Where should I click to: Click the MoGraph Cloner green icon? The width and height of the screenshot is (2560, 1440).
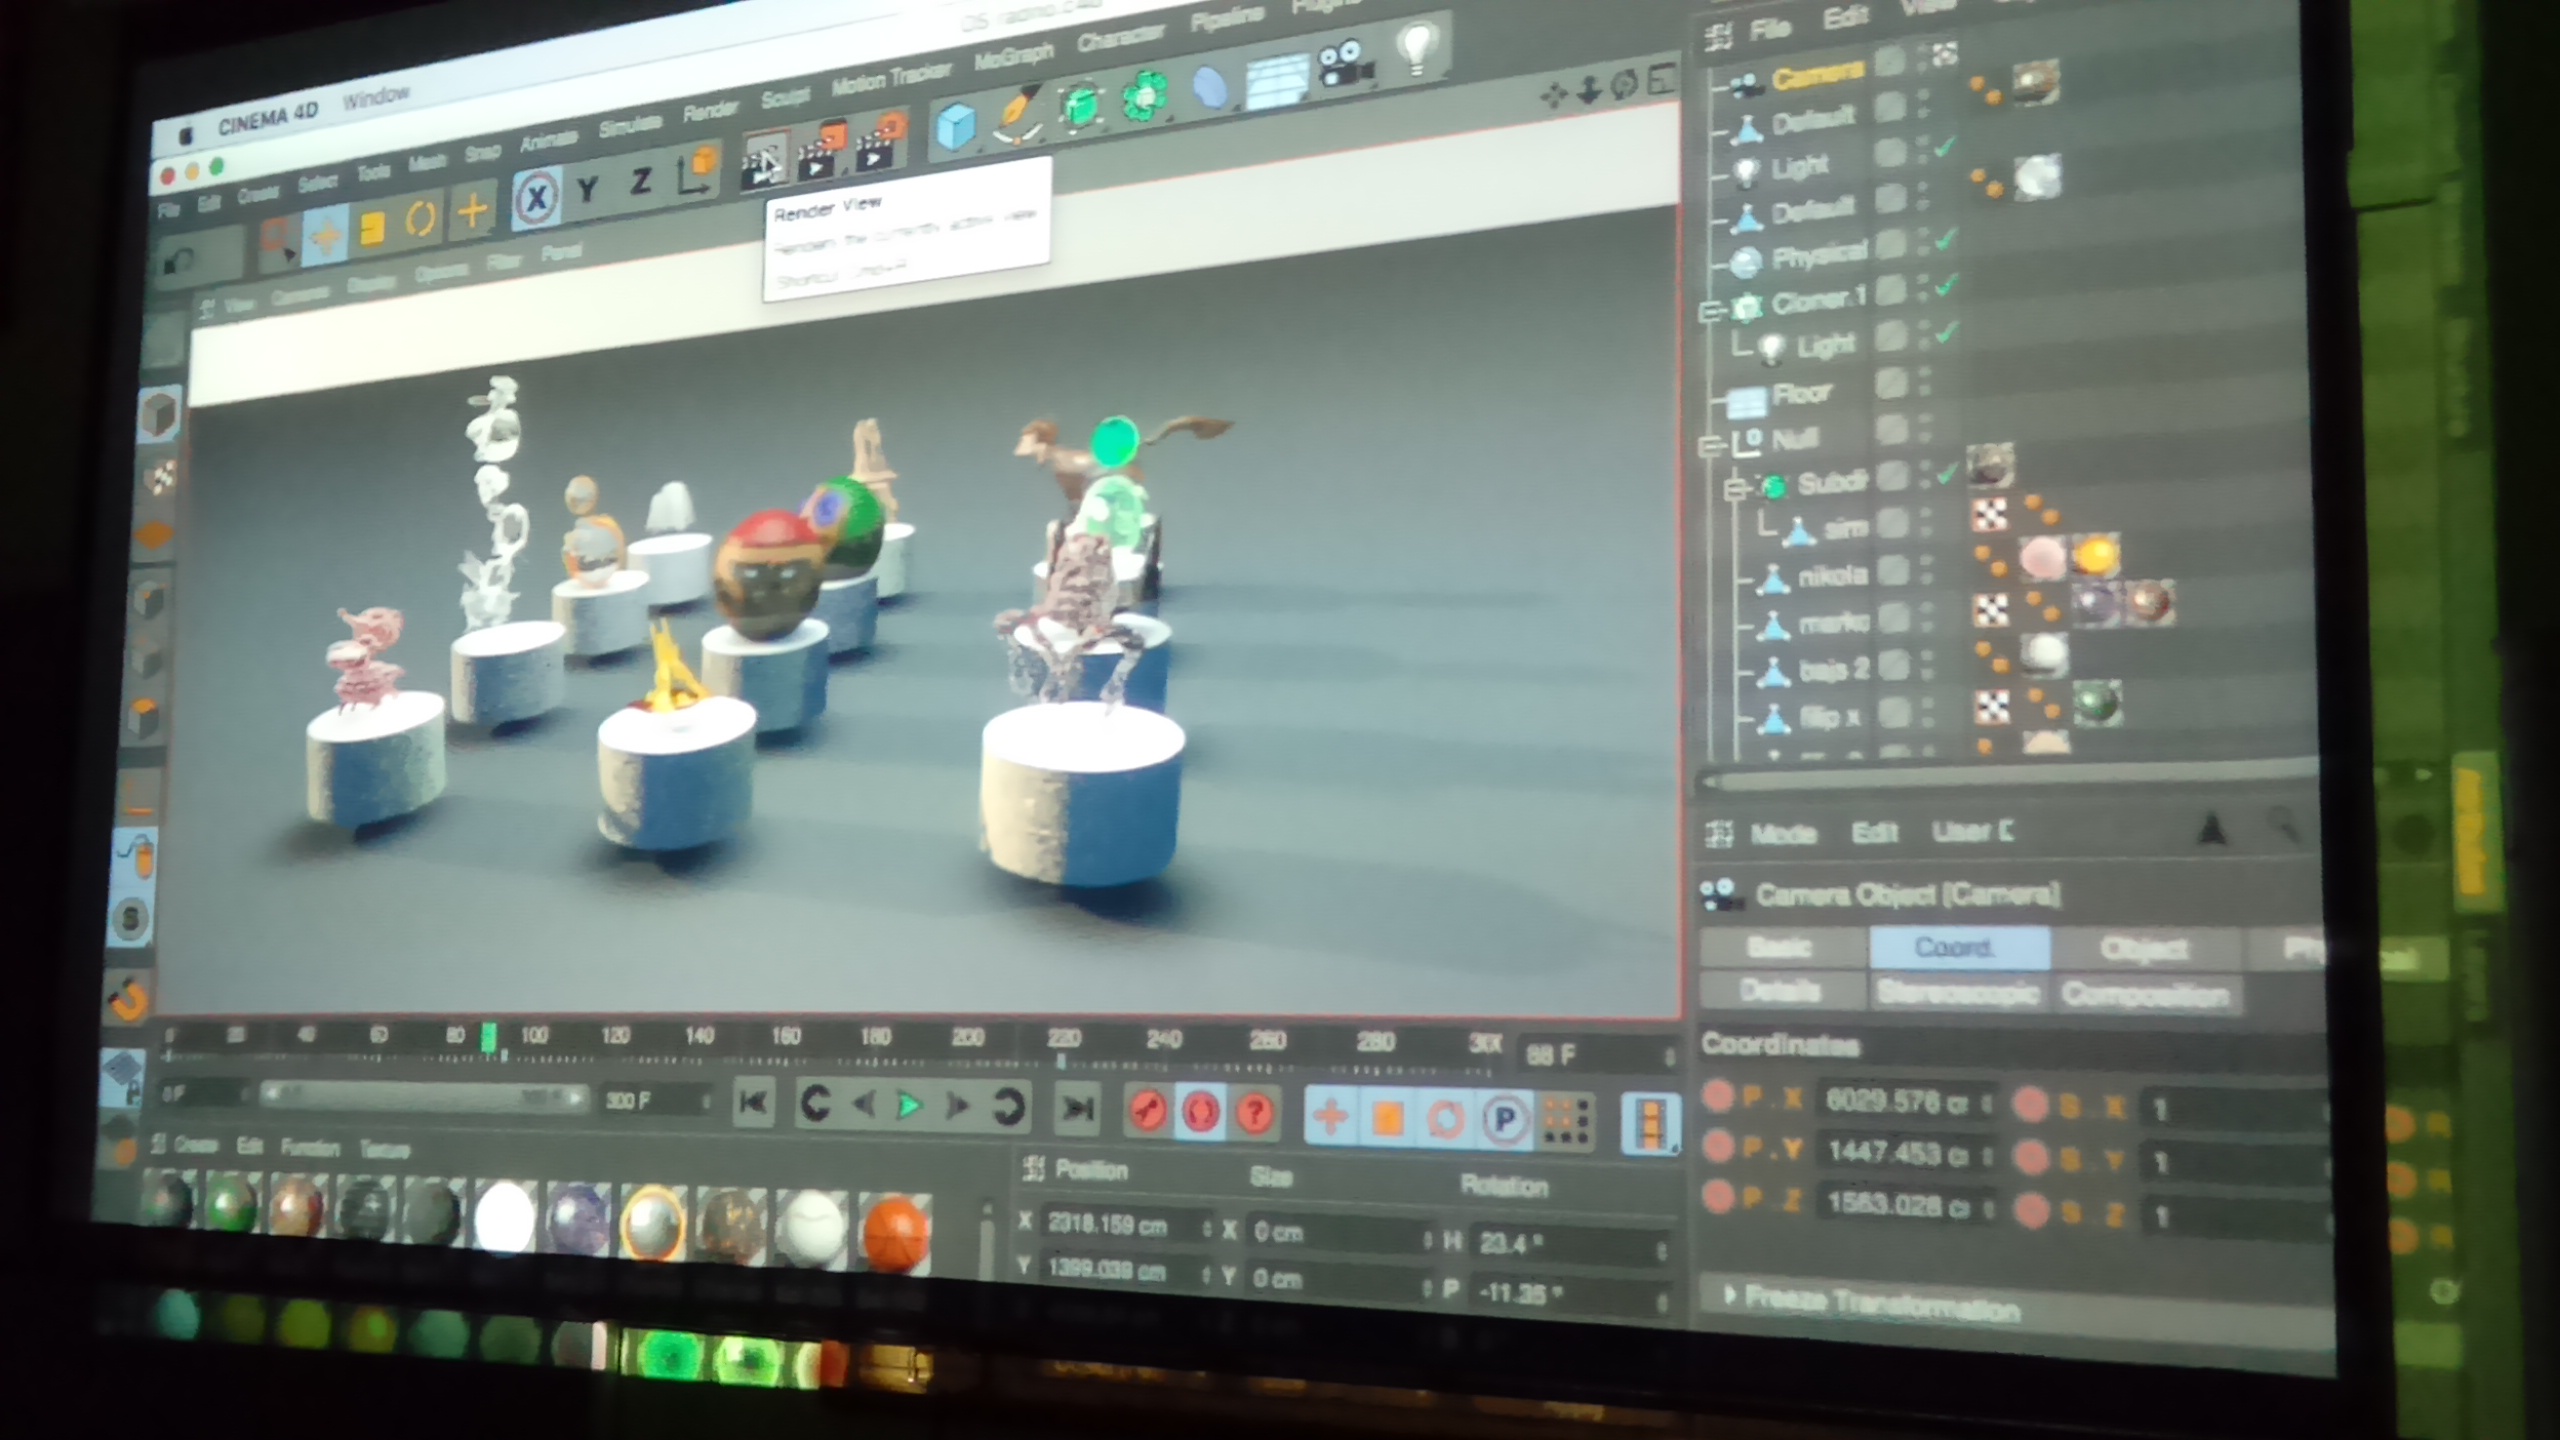pyautogui.click(x=1143, y=97)
